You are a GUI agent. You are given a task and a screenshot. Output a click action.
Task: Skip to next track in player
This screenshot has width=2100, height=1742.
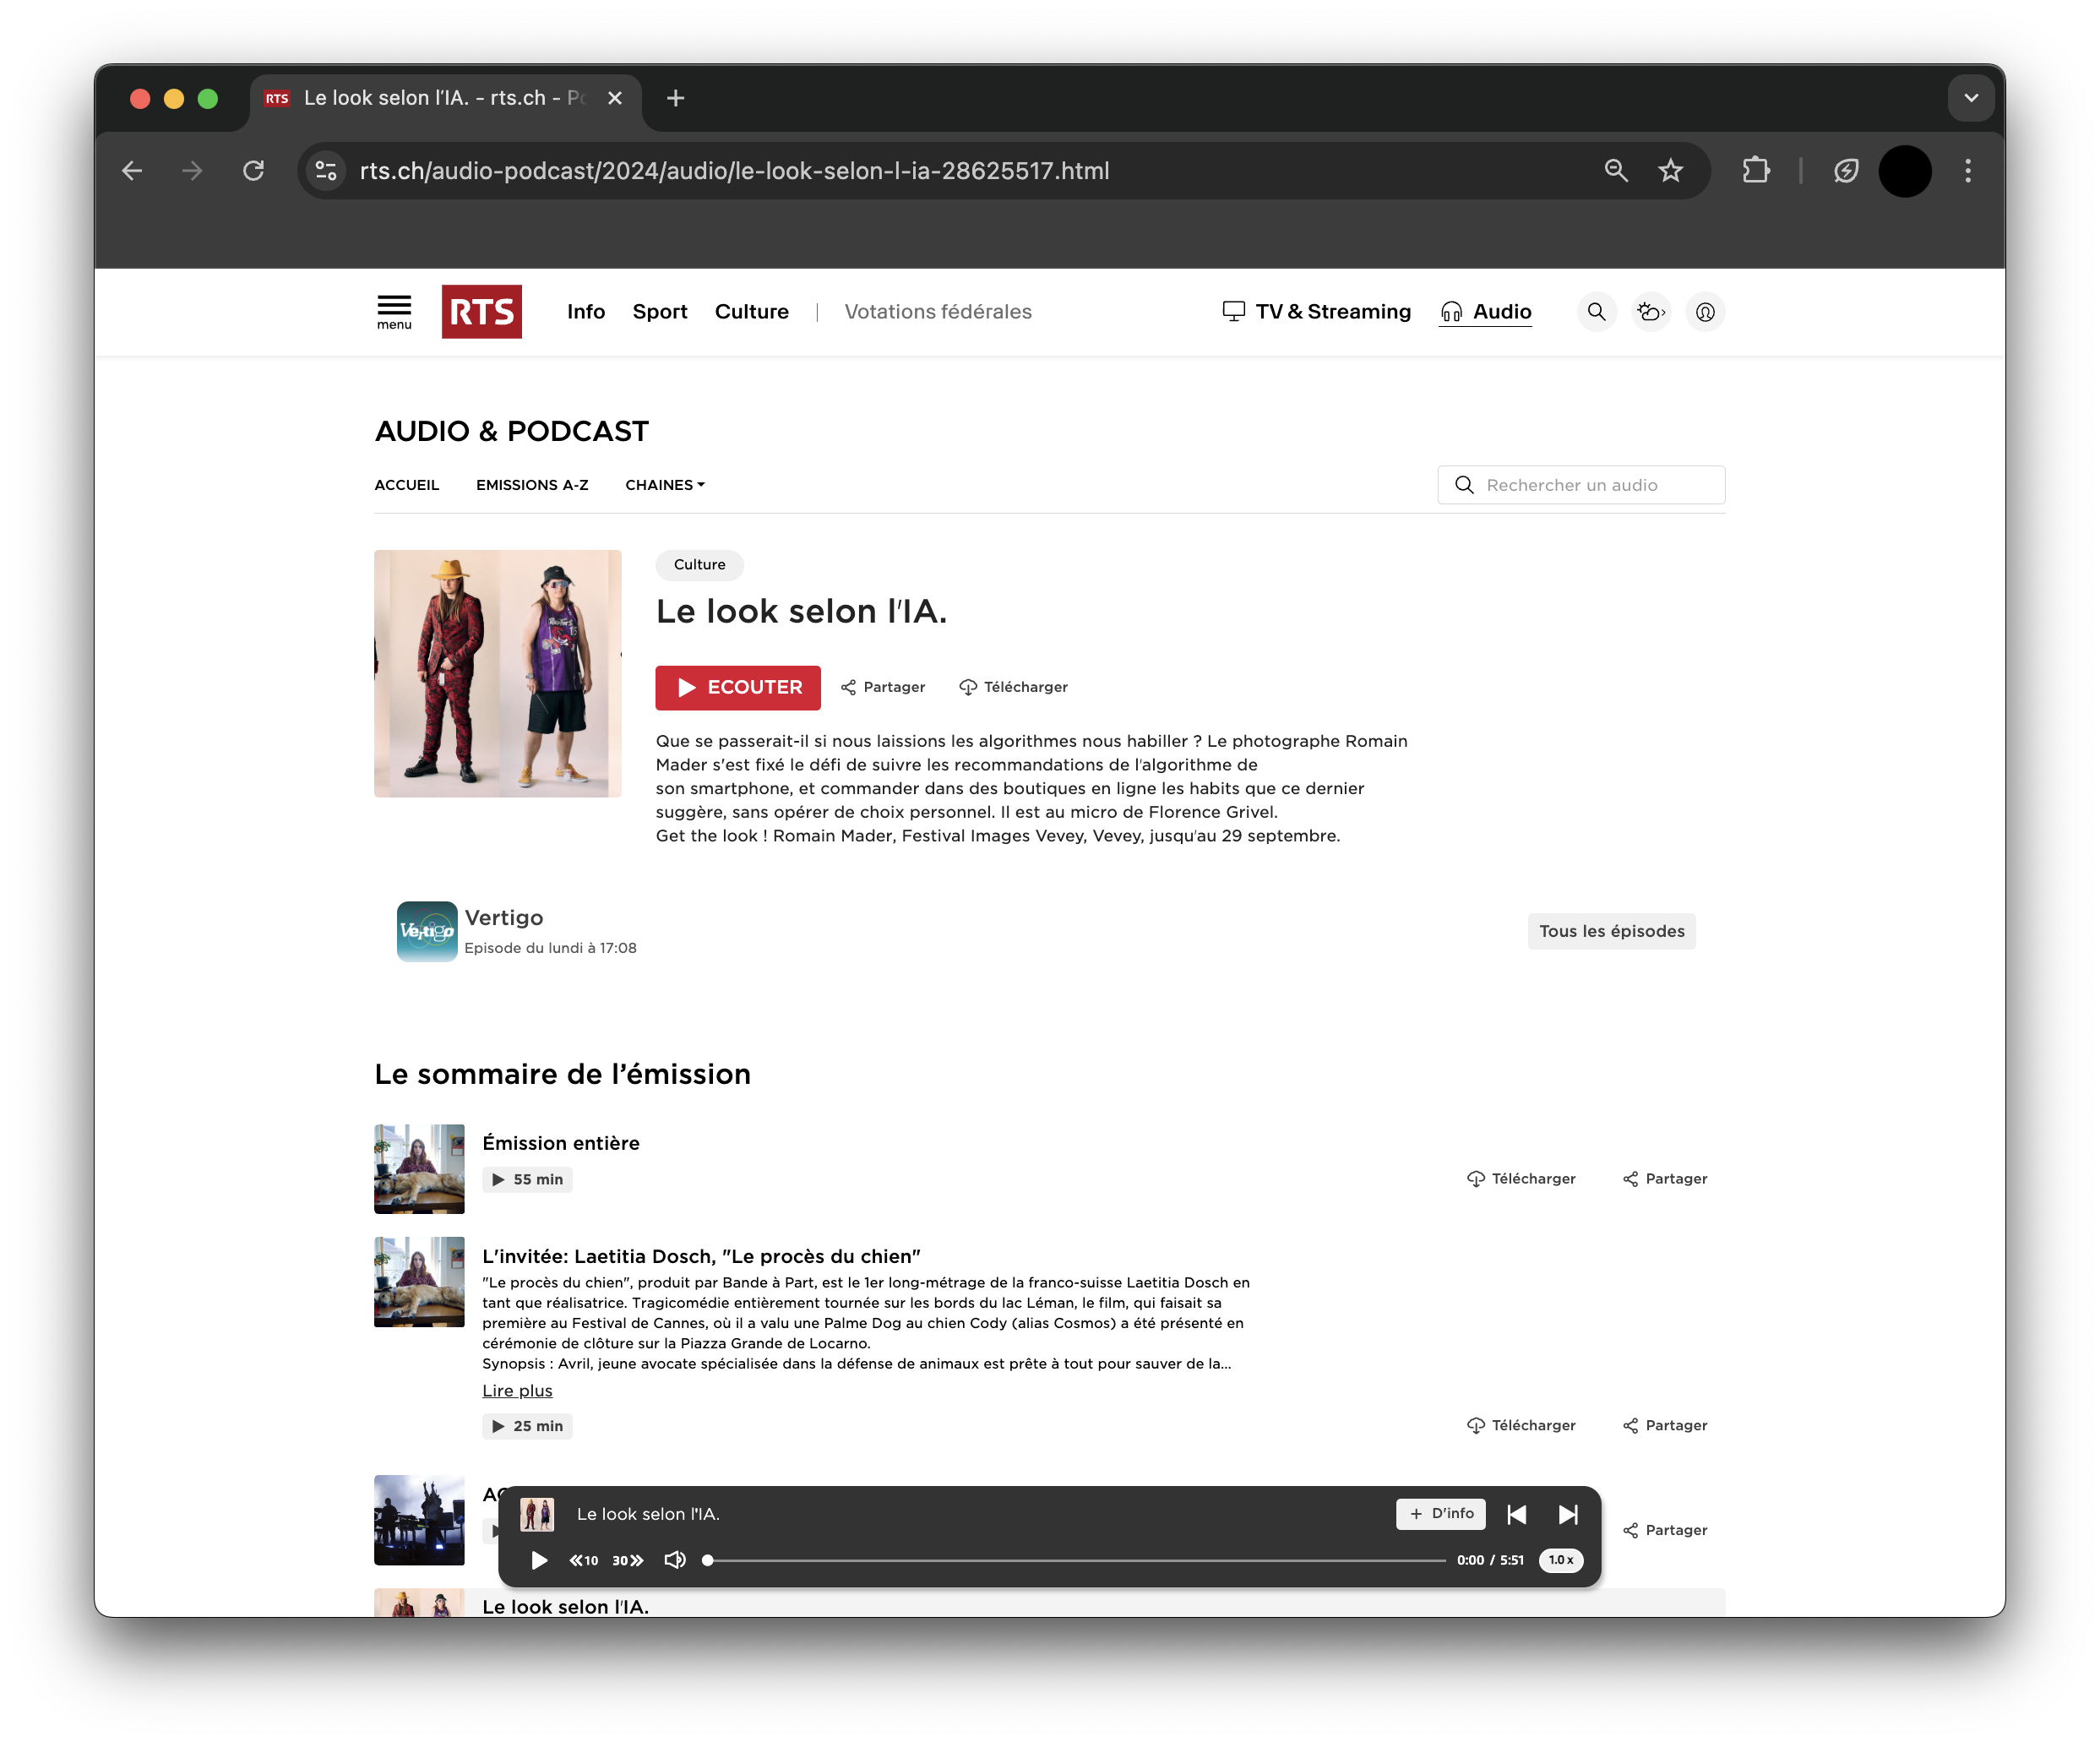tap(1568, 1514)
